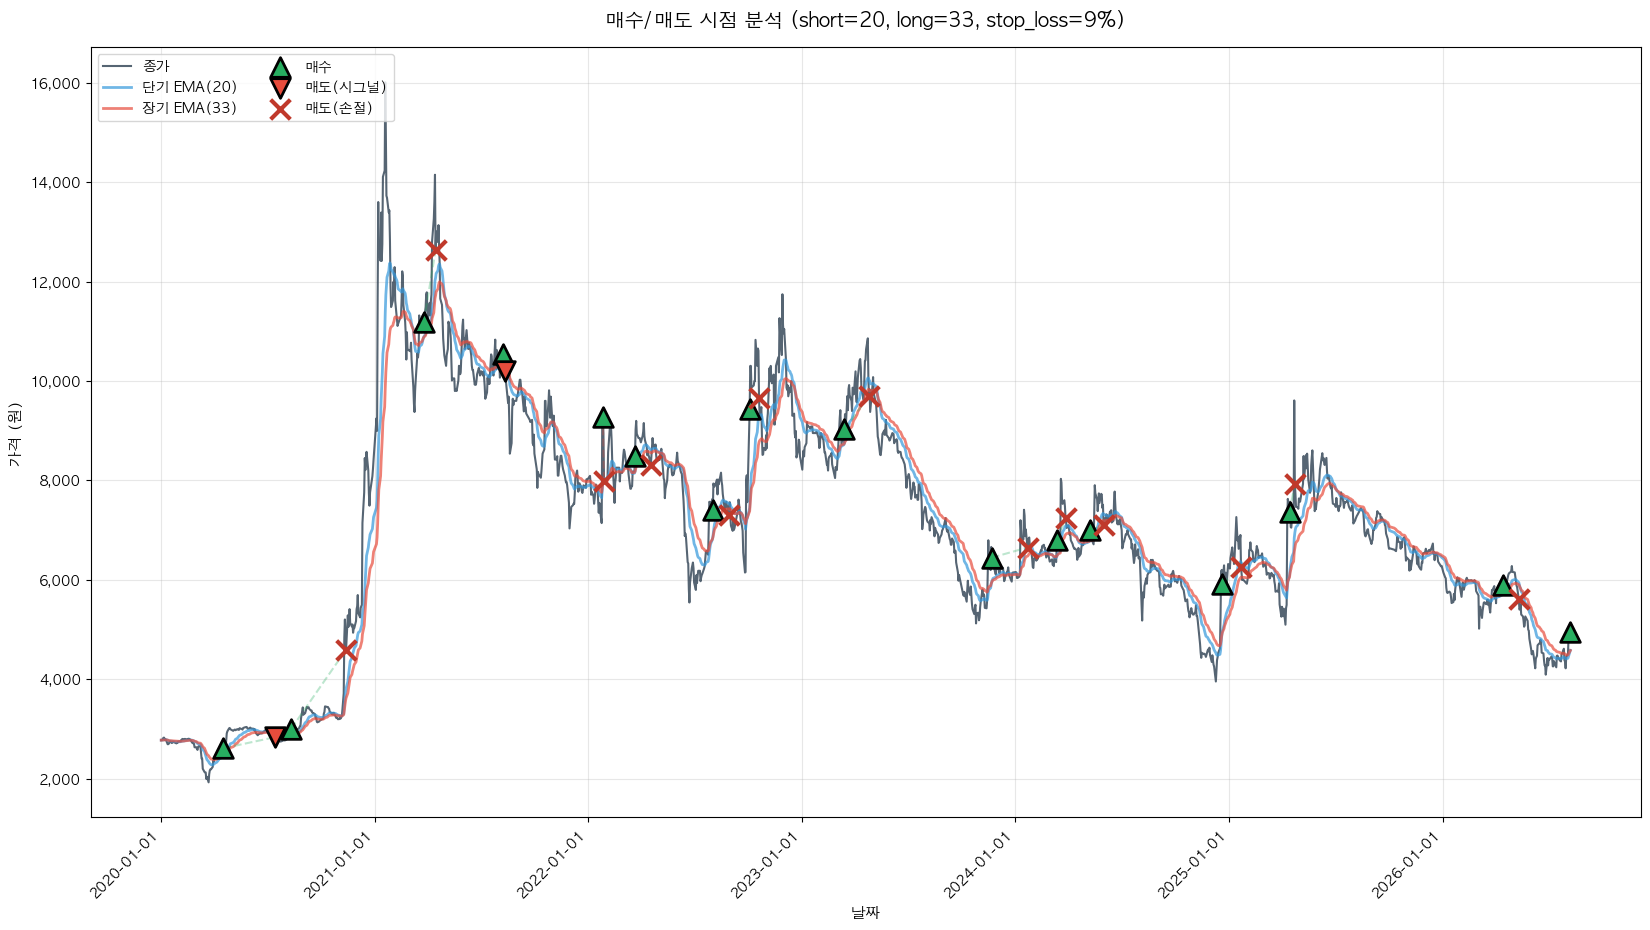Click the 매도(손절) legend label
This screenshot has height=930, width=1650.
[339, 108]
